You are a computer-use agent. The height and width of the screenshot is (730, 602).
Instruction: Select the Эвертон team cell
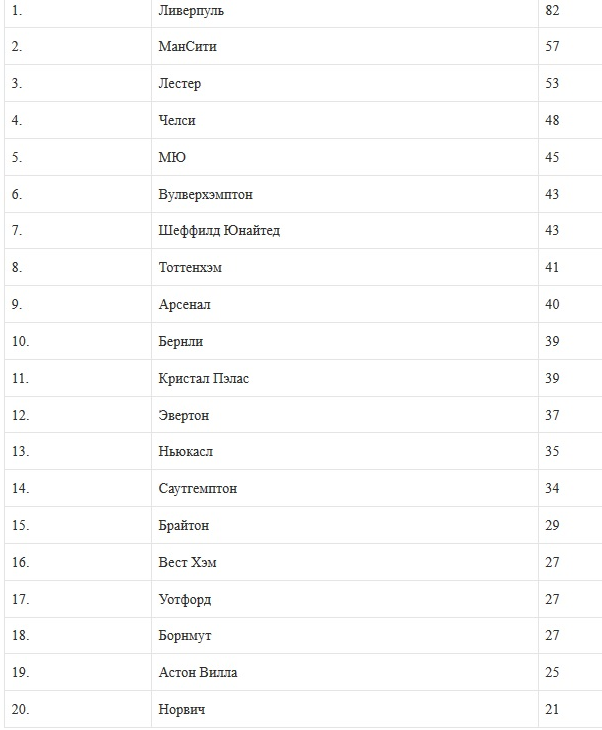[184, 416]
